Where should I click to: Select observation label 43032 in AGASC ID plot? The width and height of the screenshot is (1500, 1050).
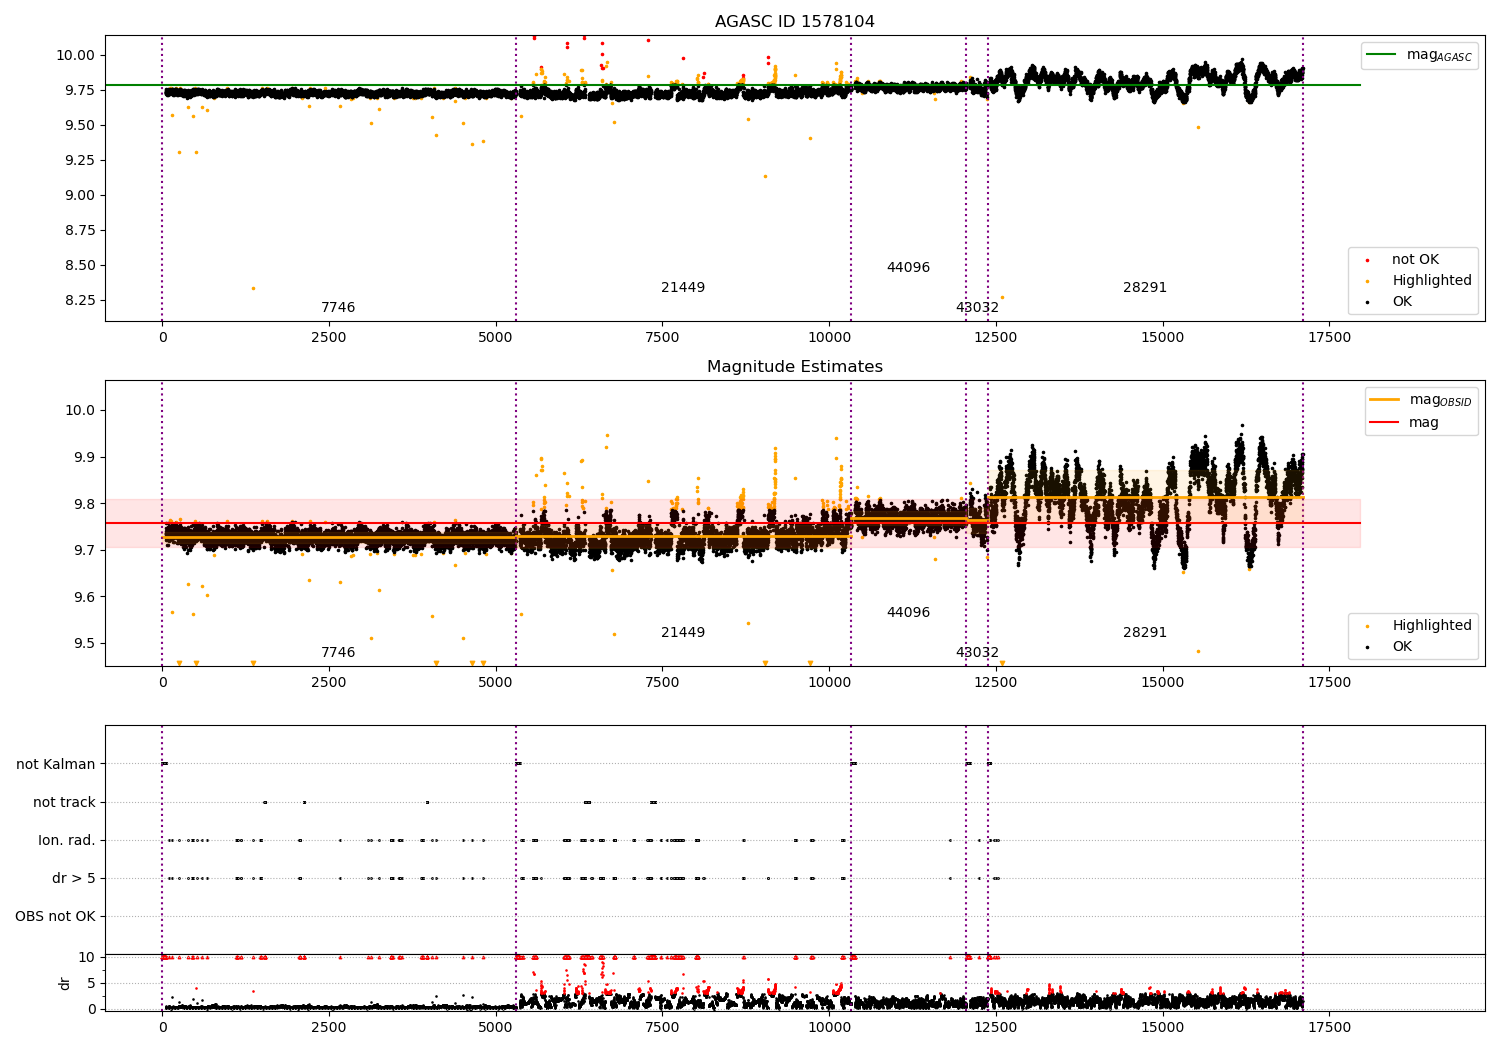click(977, 308)
